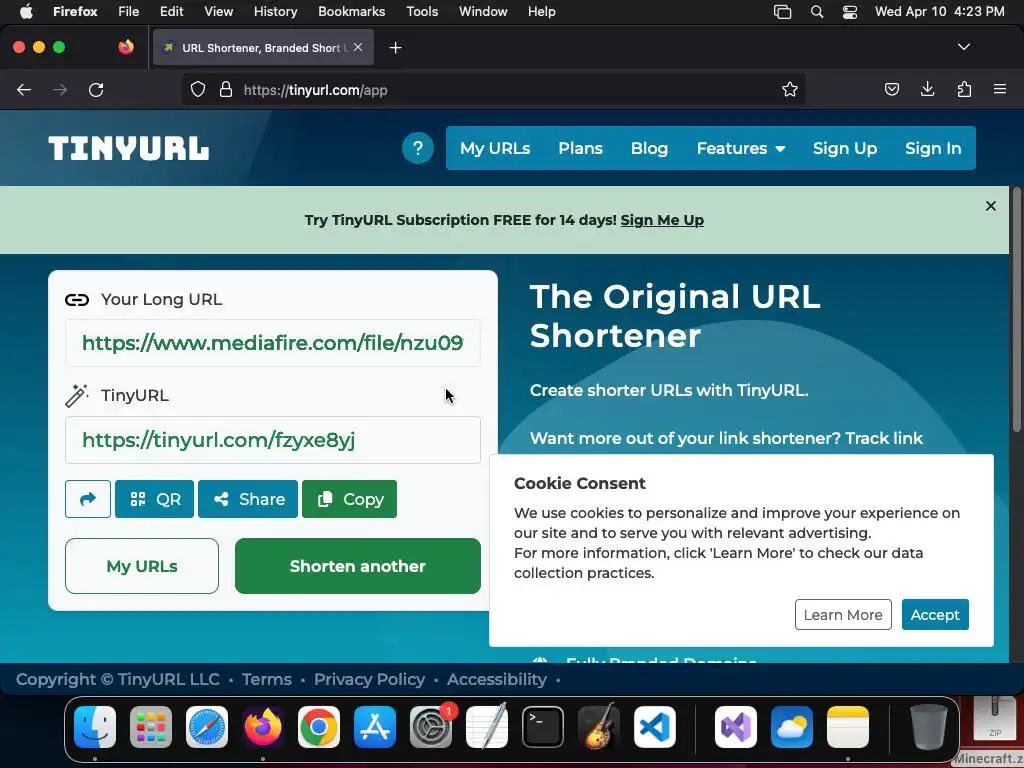This screenshot has width=1024, height=768.
Task: Open My URLs in the navigation bar
Action: click(495, 148)
